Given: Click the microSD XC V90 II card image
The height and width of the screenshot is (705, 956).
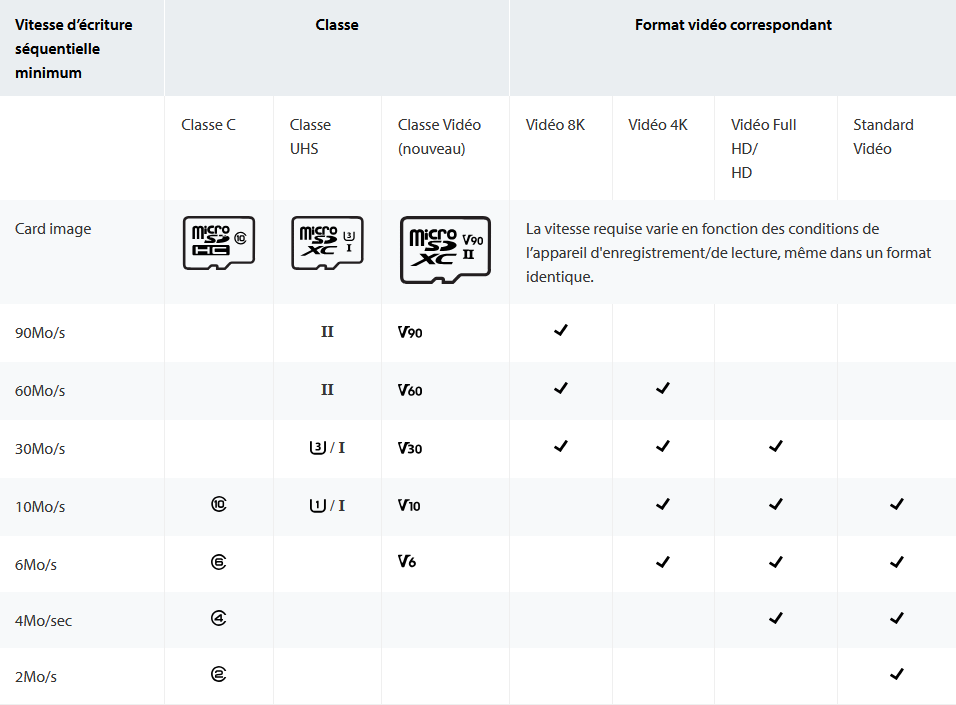Looking at the screenshot, I should pyautogui.click(x=445, y=250).
